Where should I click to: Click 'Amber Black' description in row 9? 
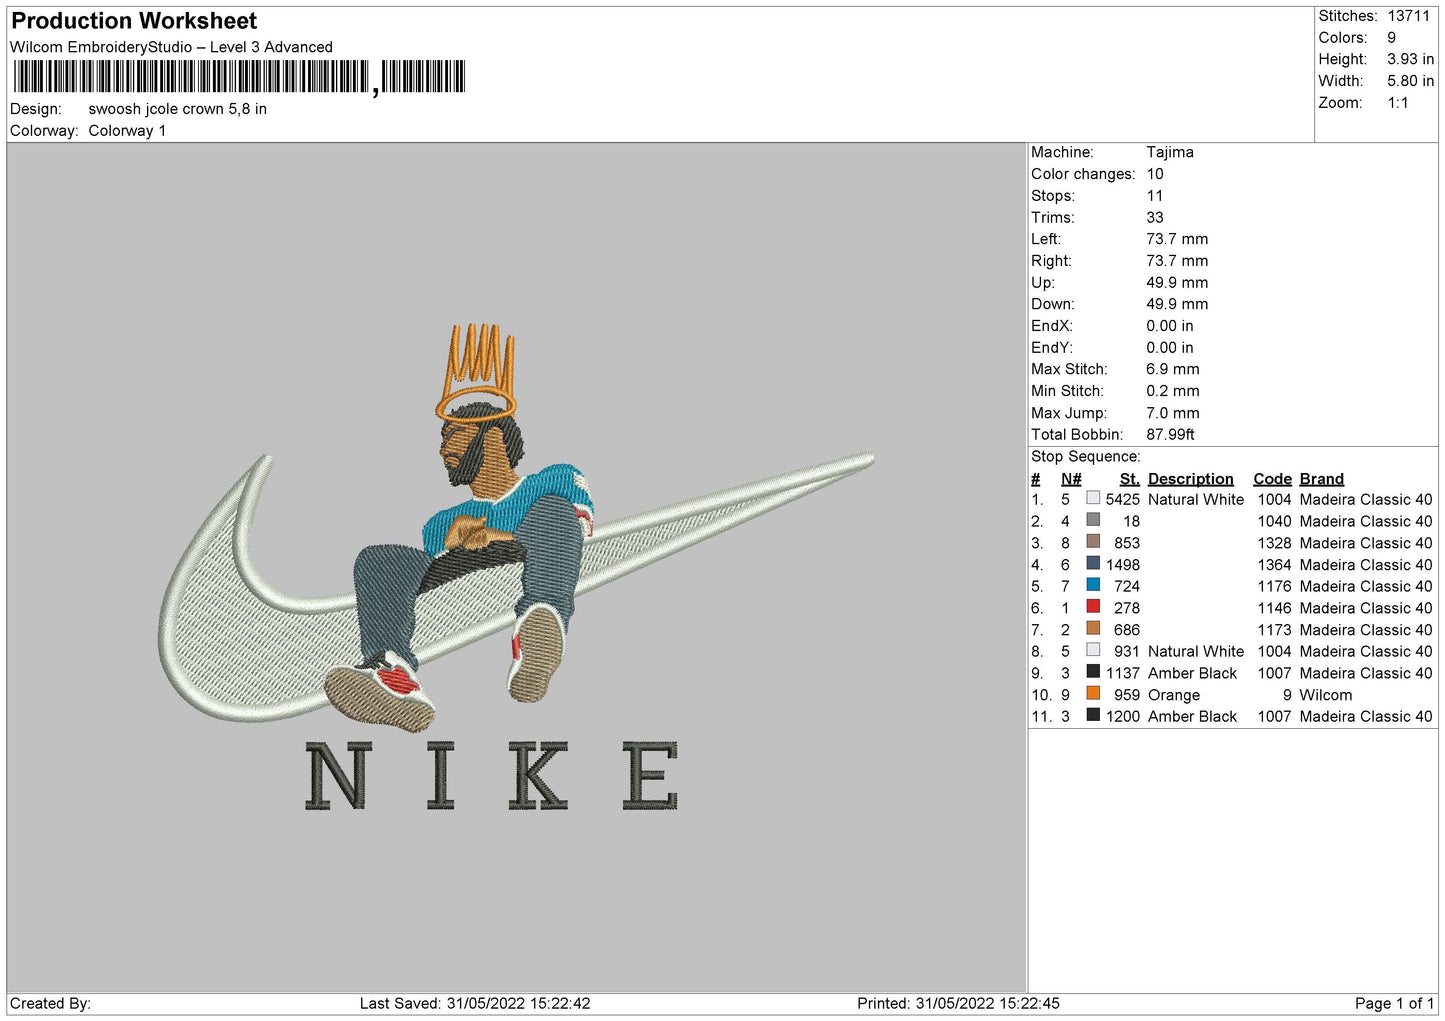(x=1192, y=673)
